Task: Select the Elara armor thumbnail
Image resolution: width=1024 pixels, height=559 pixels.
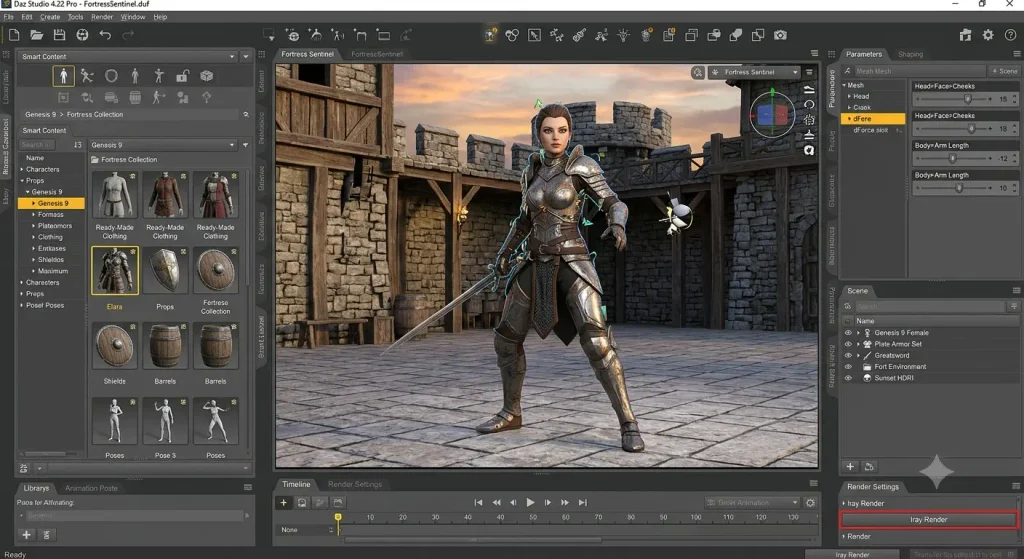Action: [x=115, y=270]
